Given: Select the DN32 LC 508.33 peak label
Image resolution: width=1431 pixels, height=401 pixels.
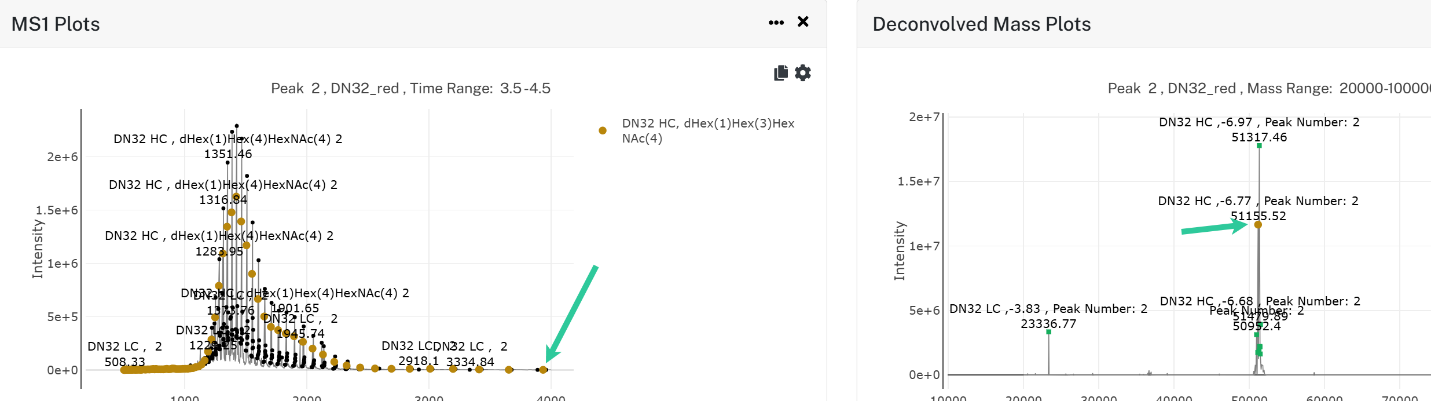Looking at the screenshot, I should coord(125,354).
